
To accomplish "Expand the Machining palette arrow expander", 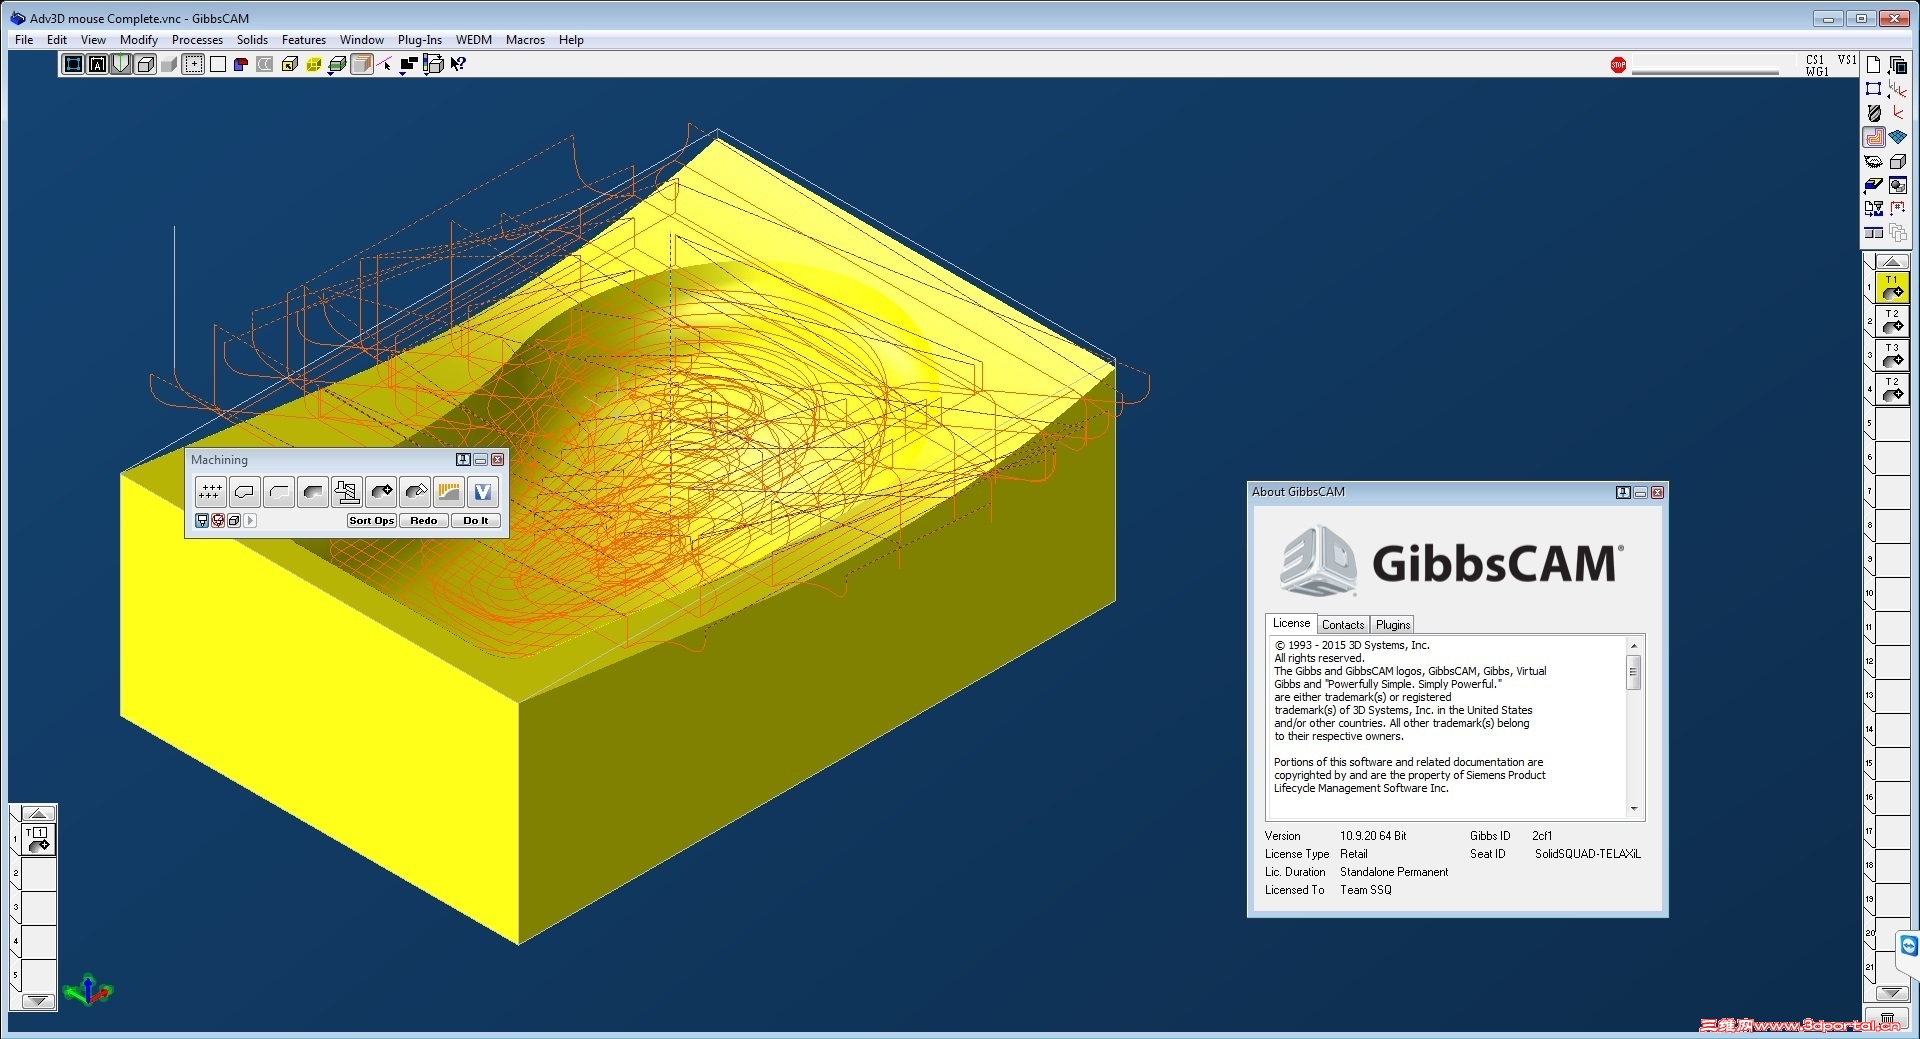I will tap(250, 521).
